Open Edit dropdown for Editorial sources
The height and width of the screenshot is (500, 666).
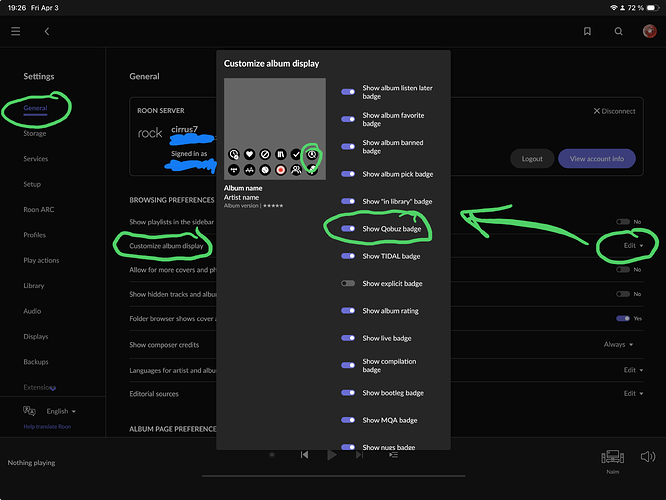(x=633, y=393)
